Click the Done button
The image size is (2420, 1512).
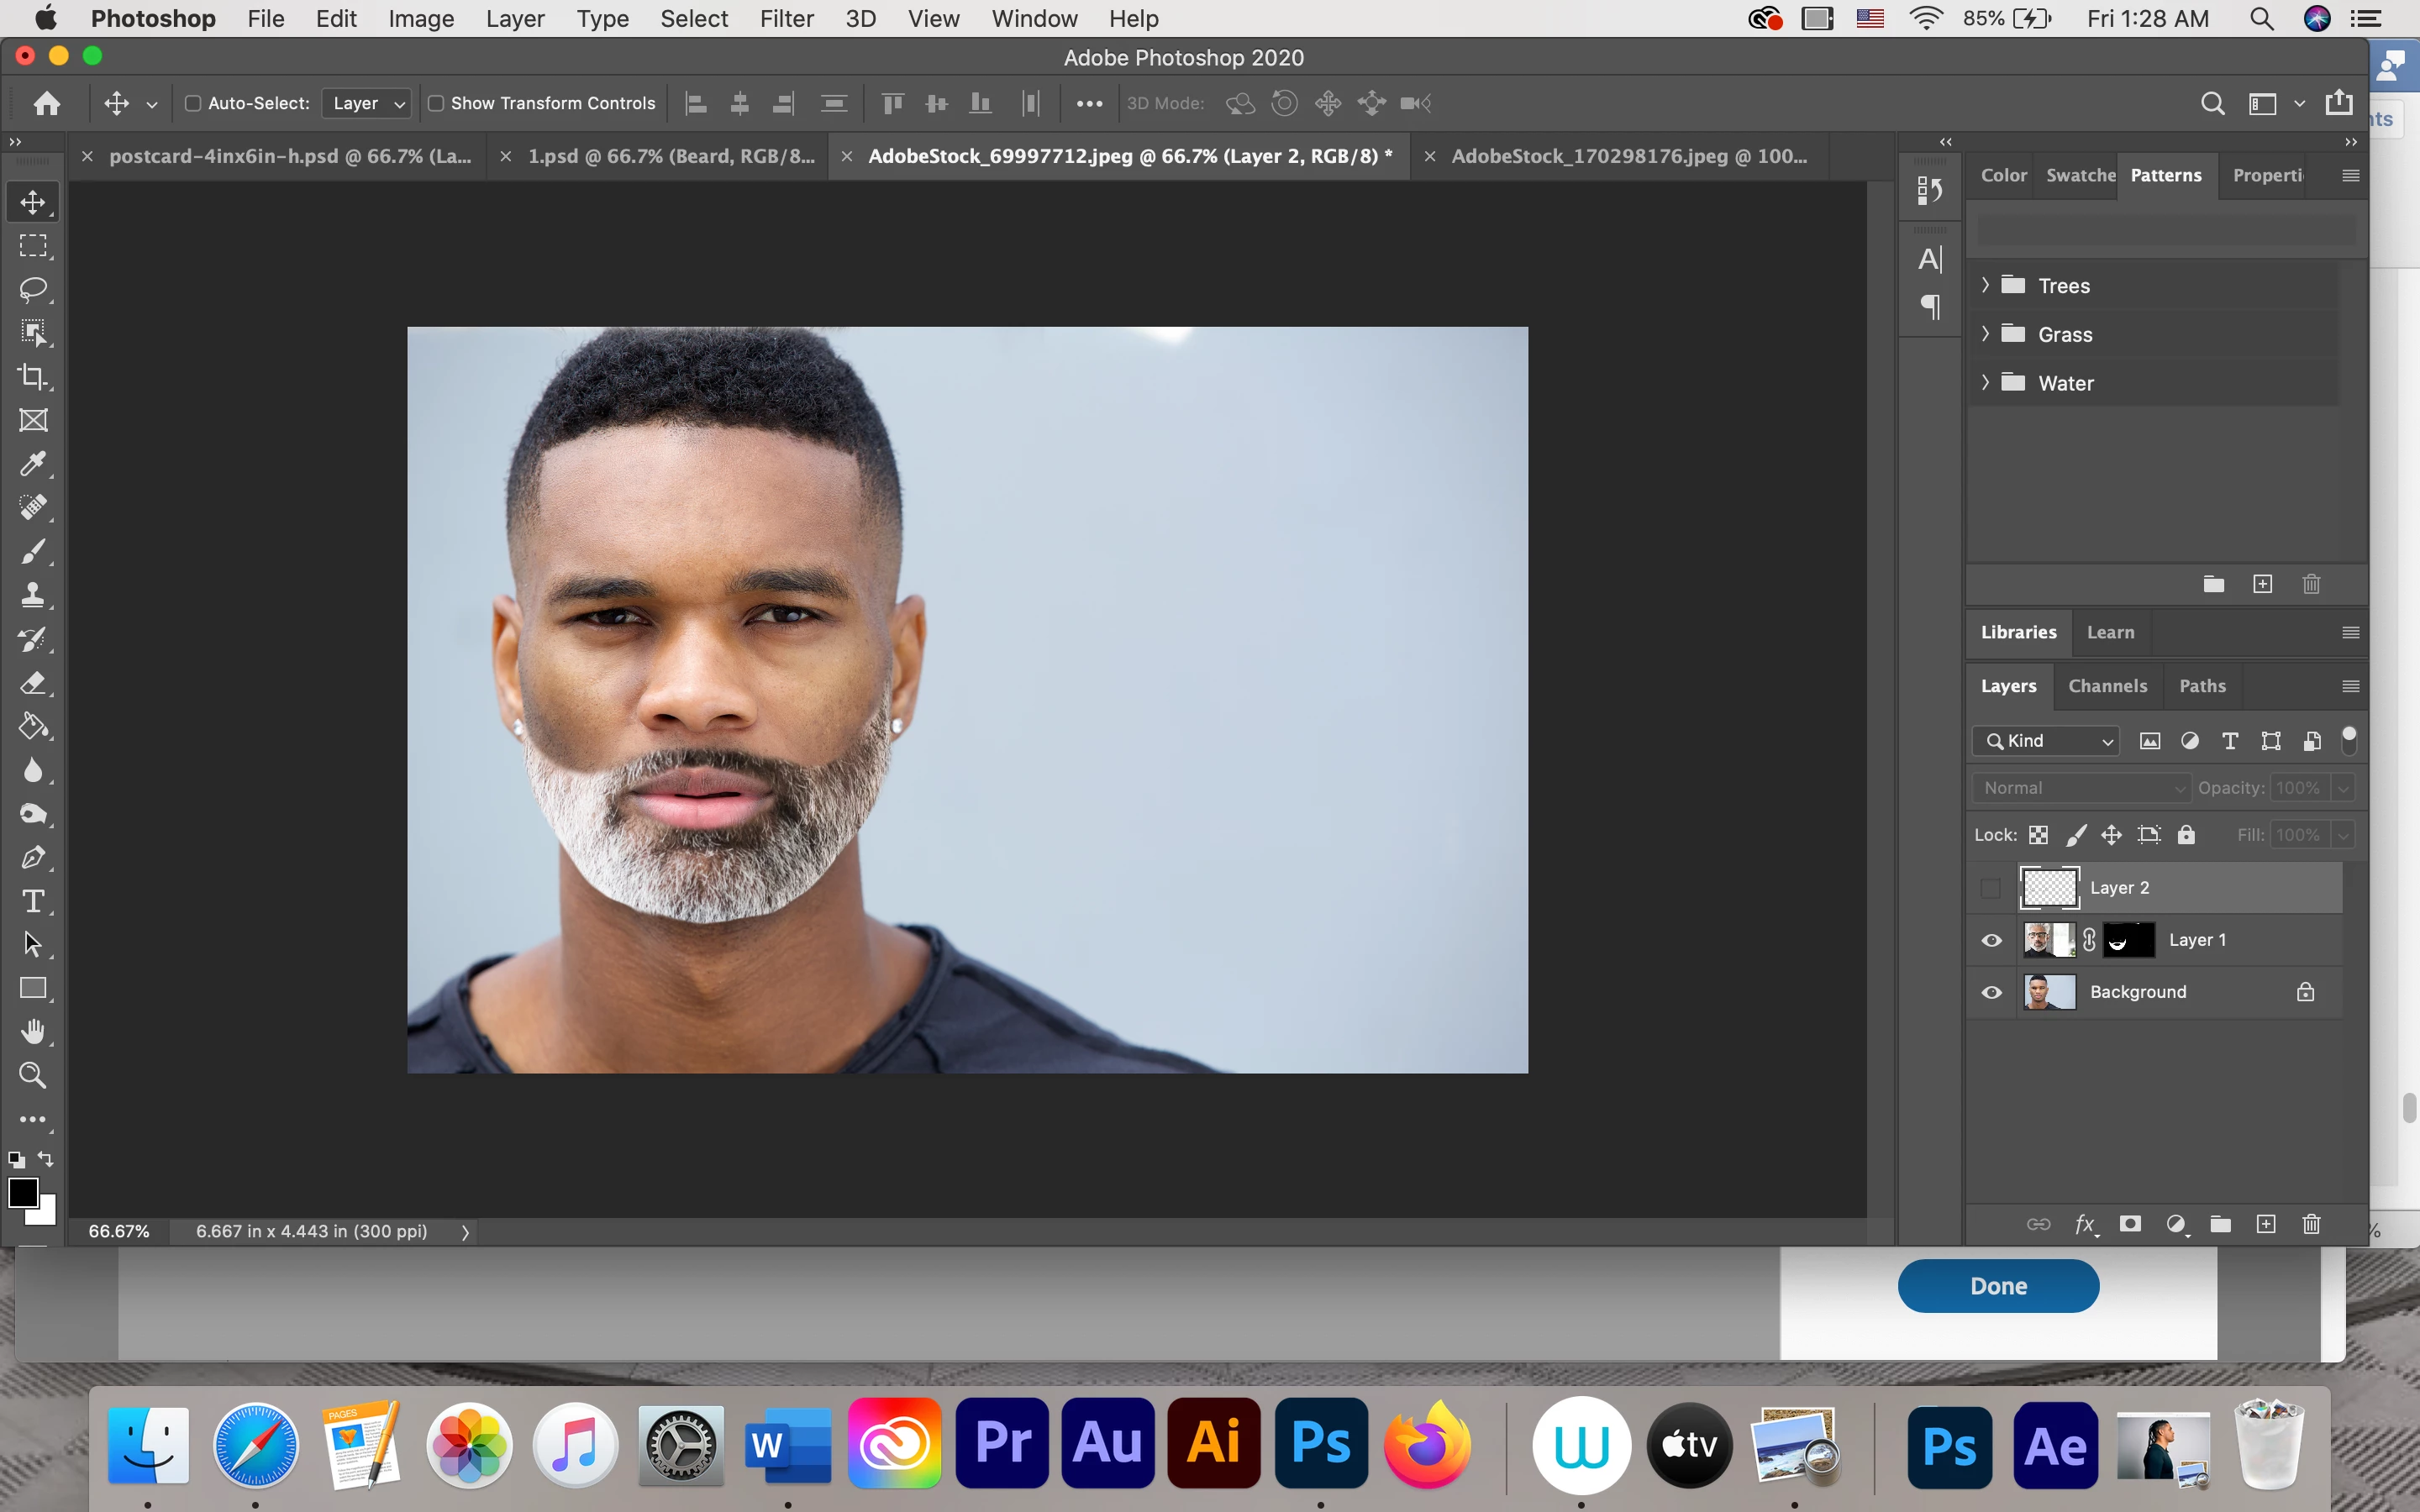pyautogui.click(x=1997, y=1286)
